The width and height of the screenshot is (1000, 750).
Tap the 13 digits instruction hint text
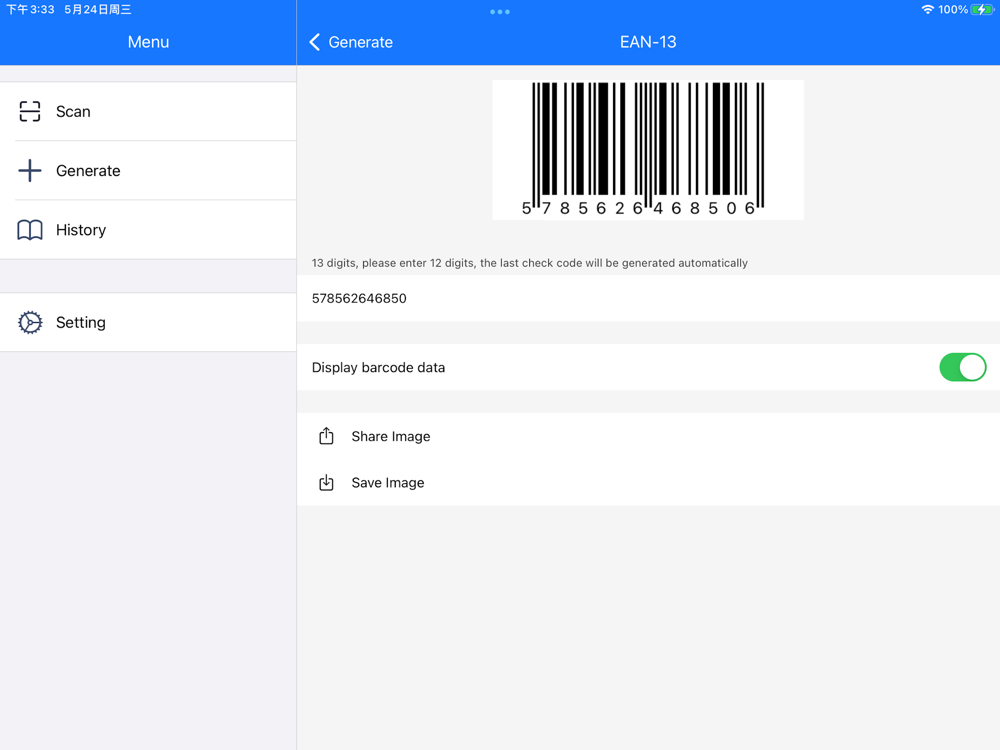pyautogui.click(x=529, y=263)
